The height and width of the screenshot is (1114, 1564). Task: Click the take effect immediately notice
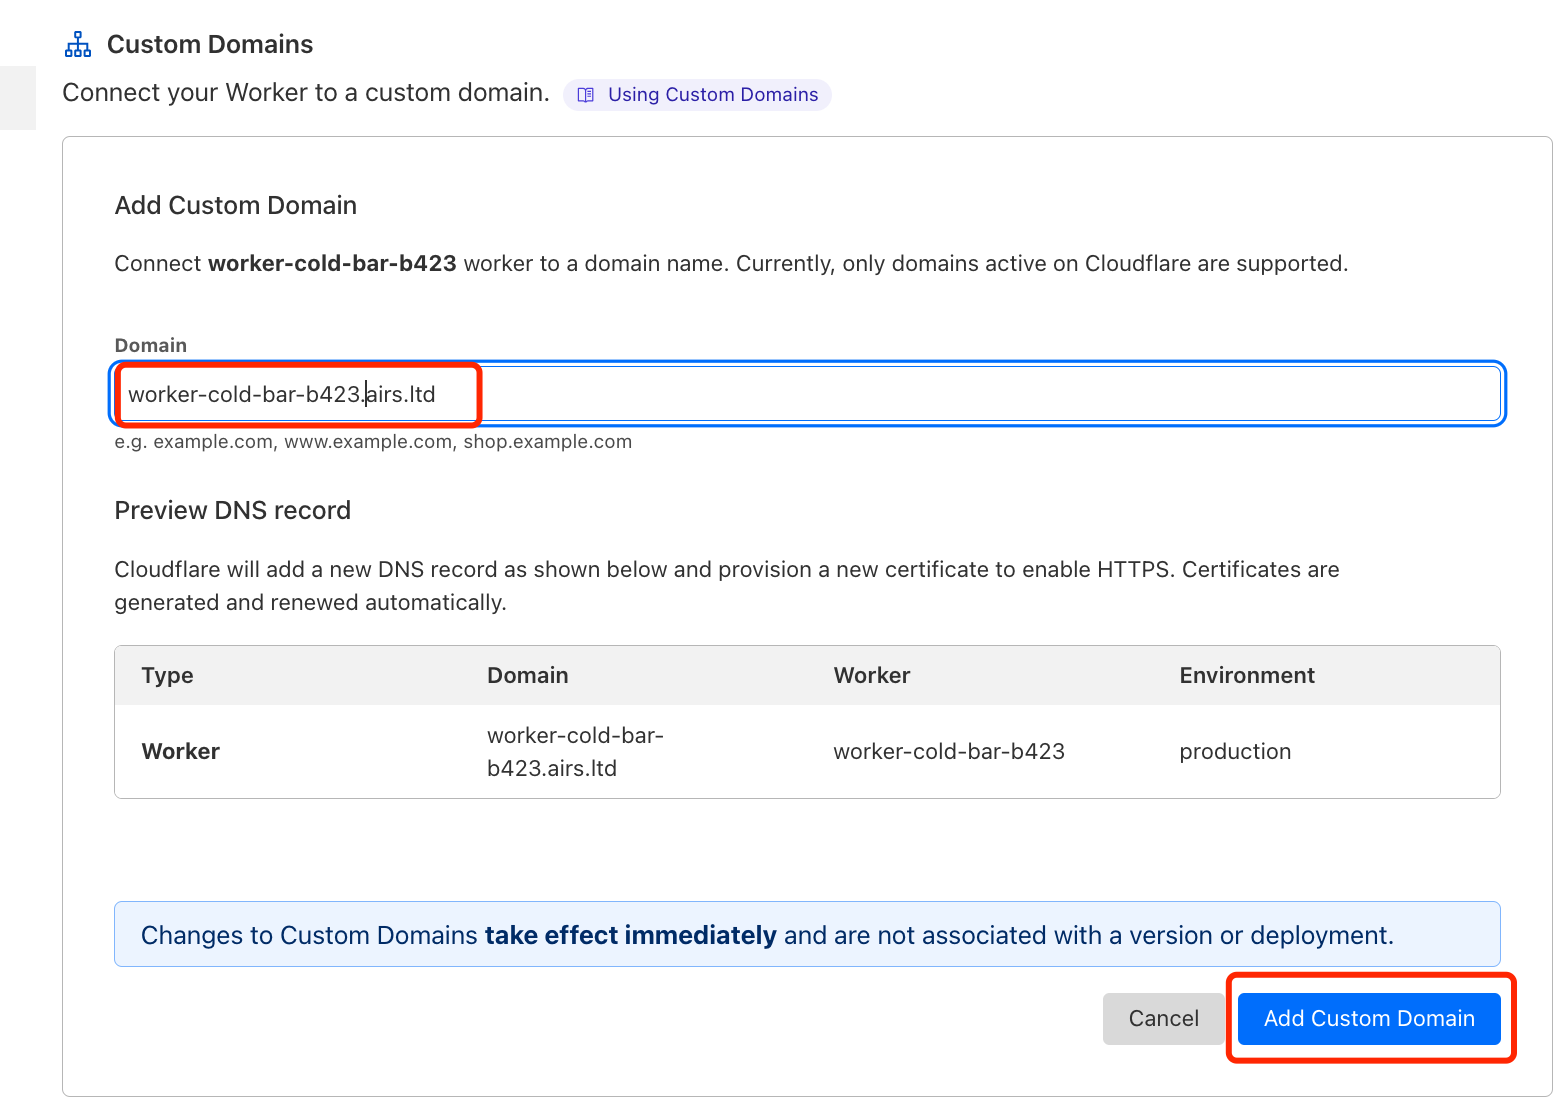[x=807, y=934]
